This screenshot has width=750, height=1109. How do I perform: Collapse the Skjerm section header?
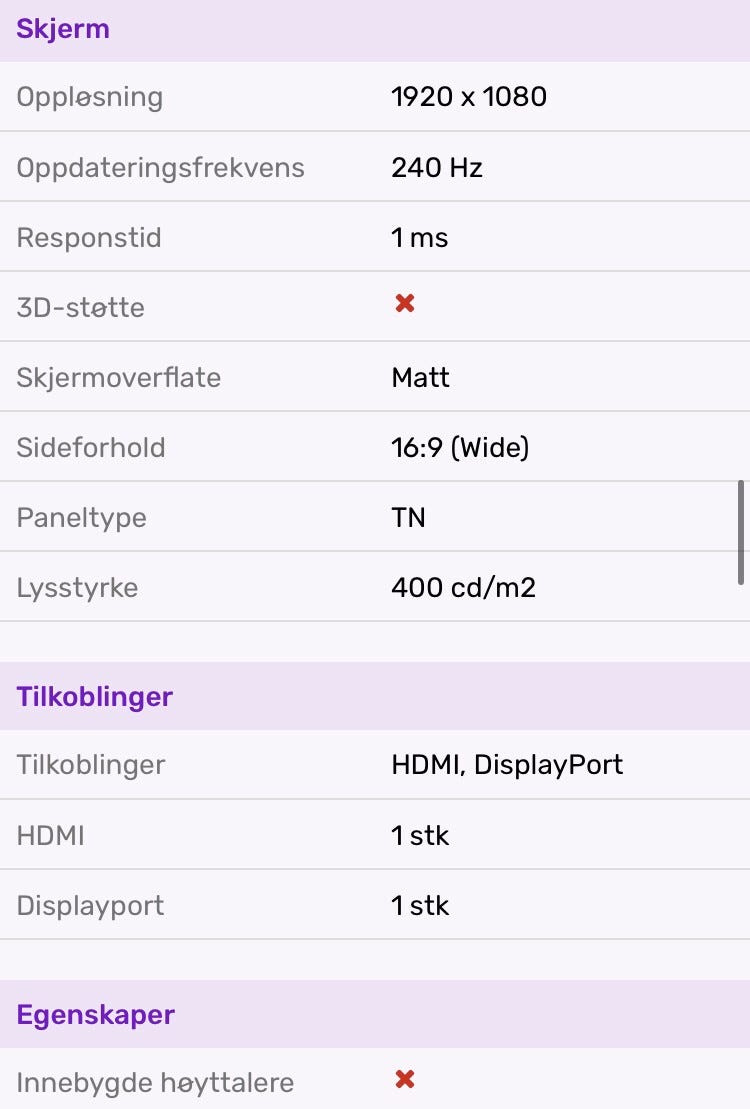(63, 29)
